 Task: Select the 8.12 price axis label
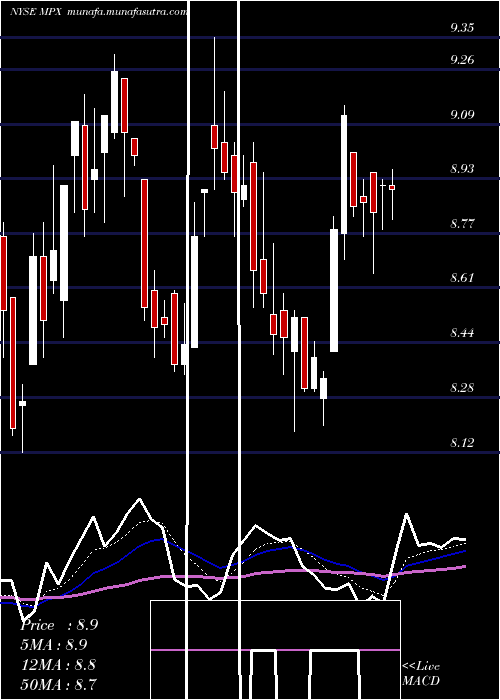(x=462, y=442)
